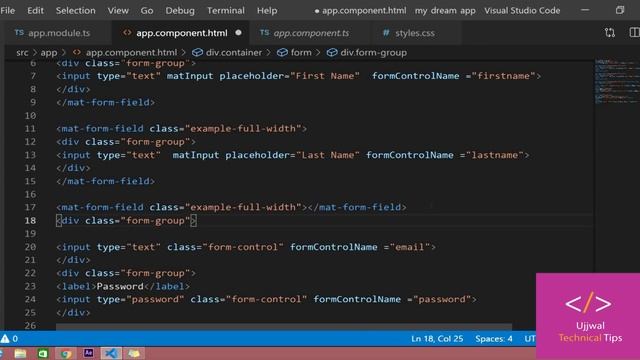Click the yellow folder icon in the taskbar
640x360 pixels.
pyautogui.click(x=134, y=353)
